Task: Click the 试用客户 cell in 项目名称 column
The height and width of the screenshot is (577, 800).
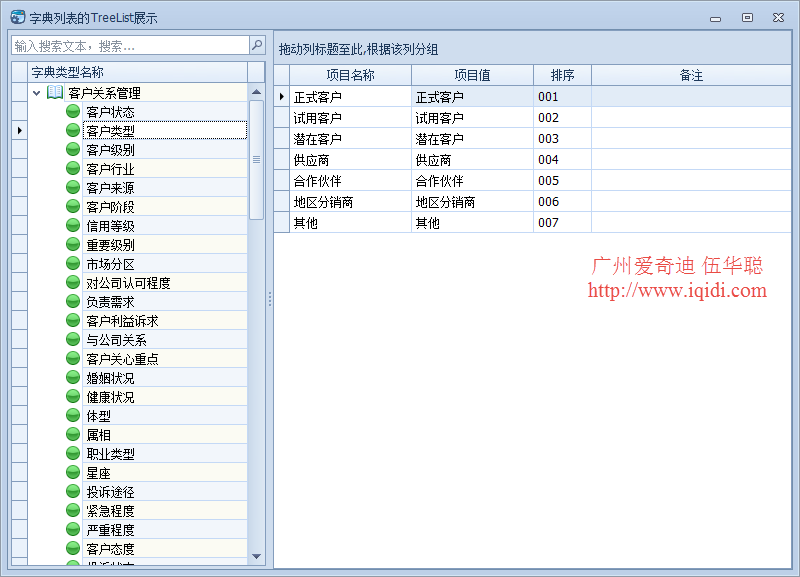Action: (351, 118)
